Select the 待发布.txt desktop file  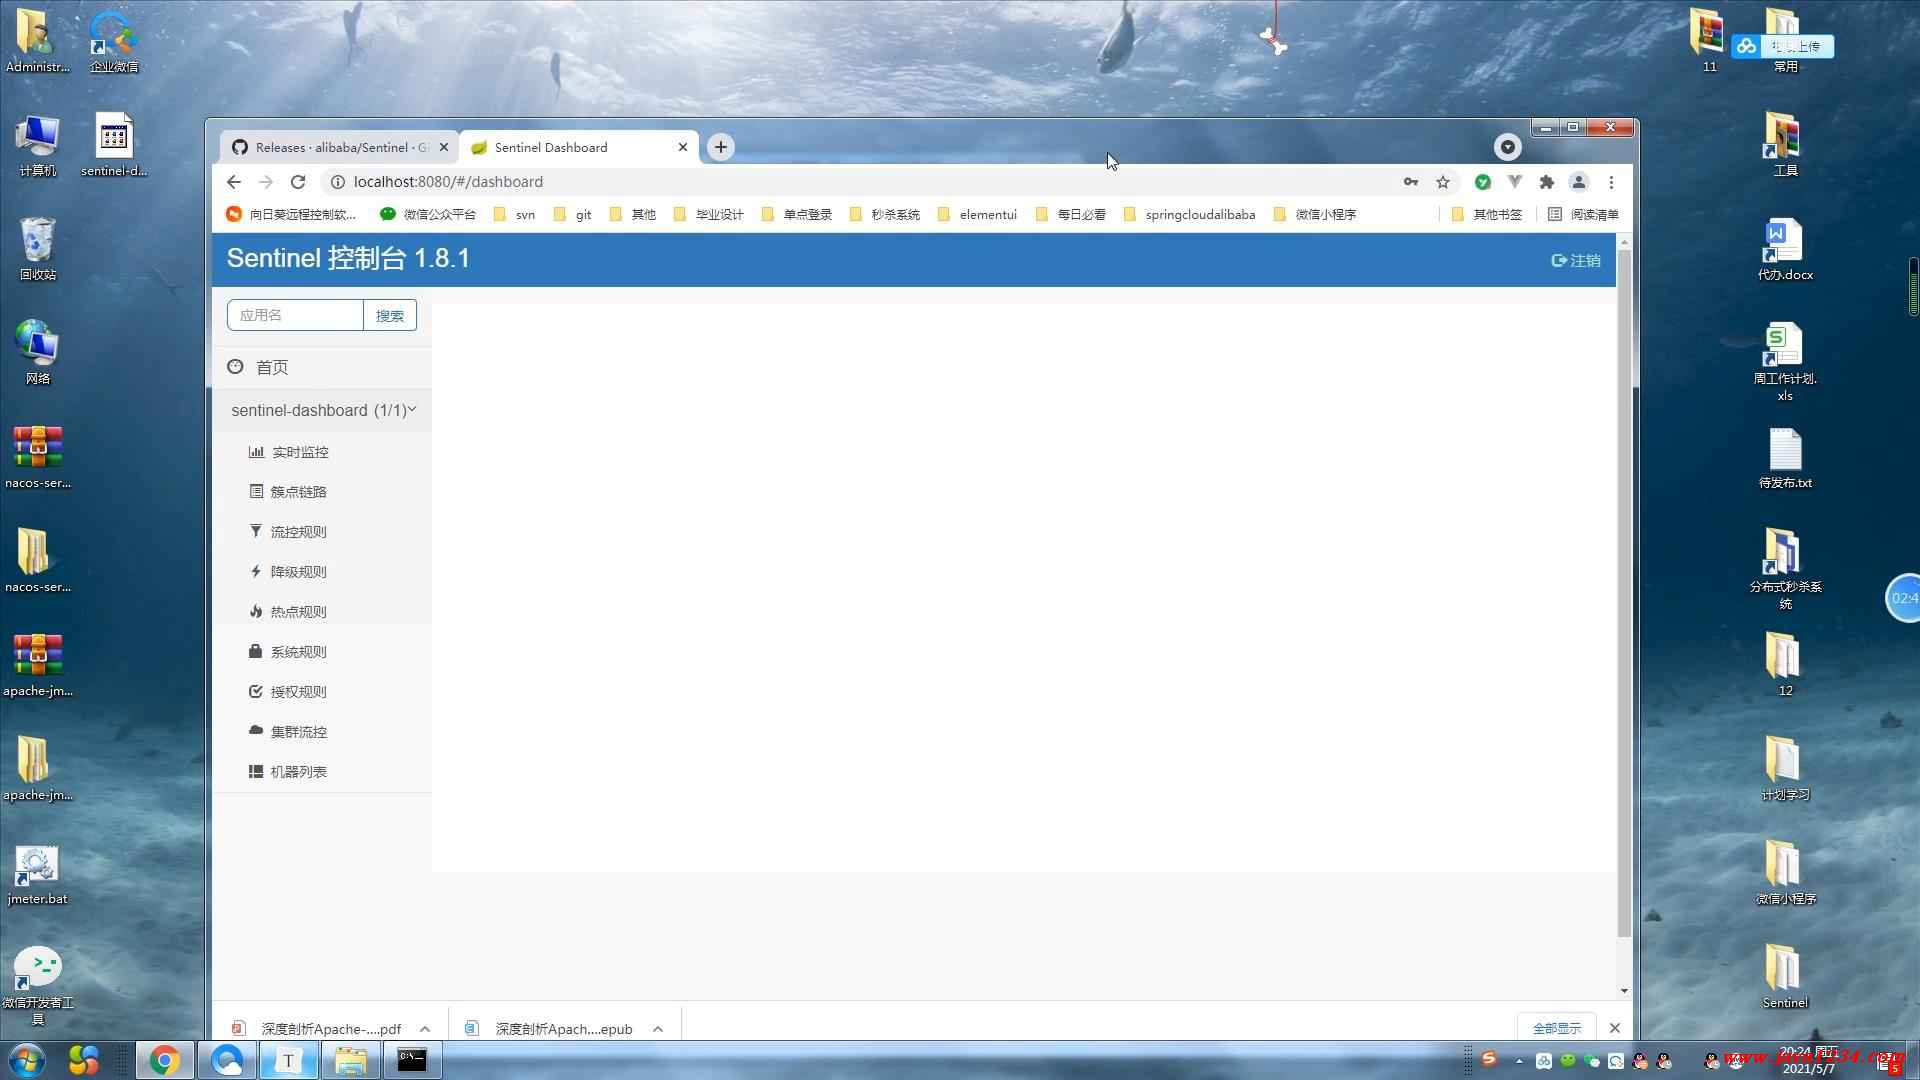1785,459
